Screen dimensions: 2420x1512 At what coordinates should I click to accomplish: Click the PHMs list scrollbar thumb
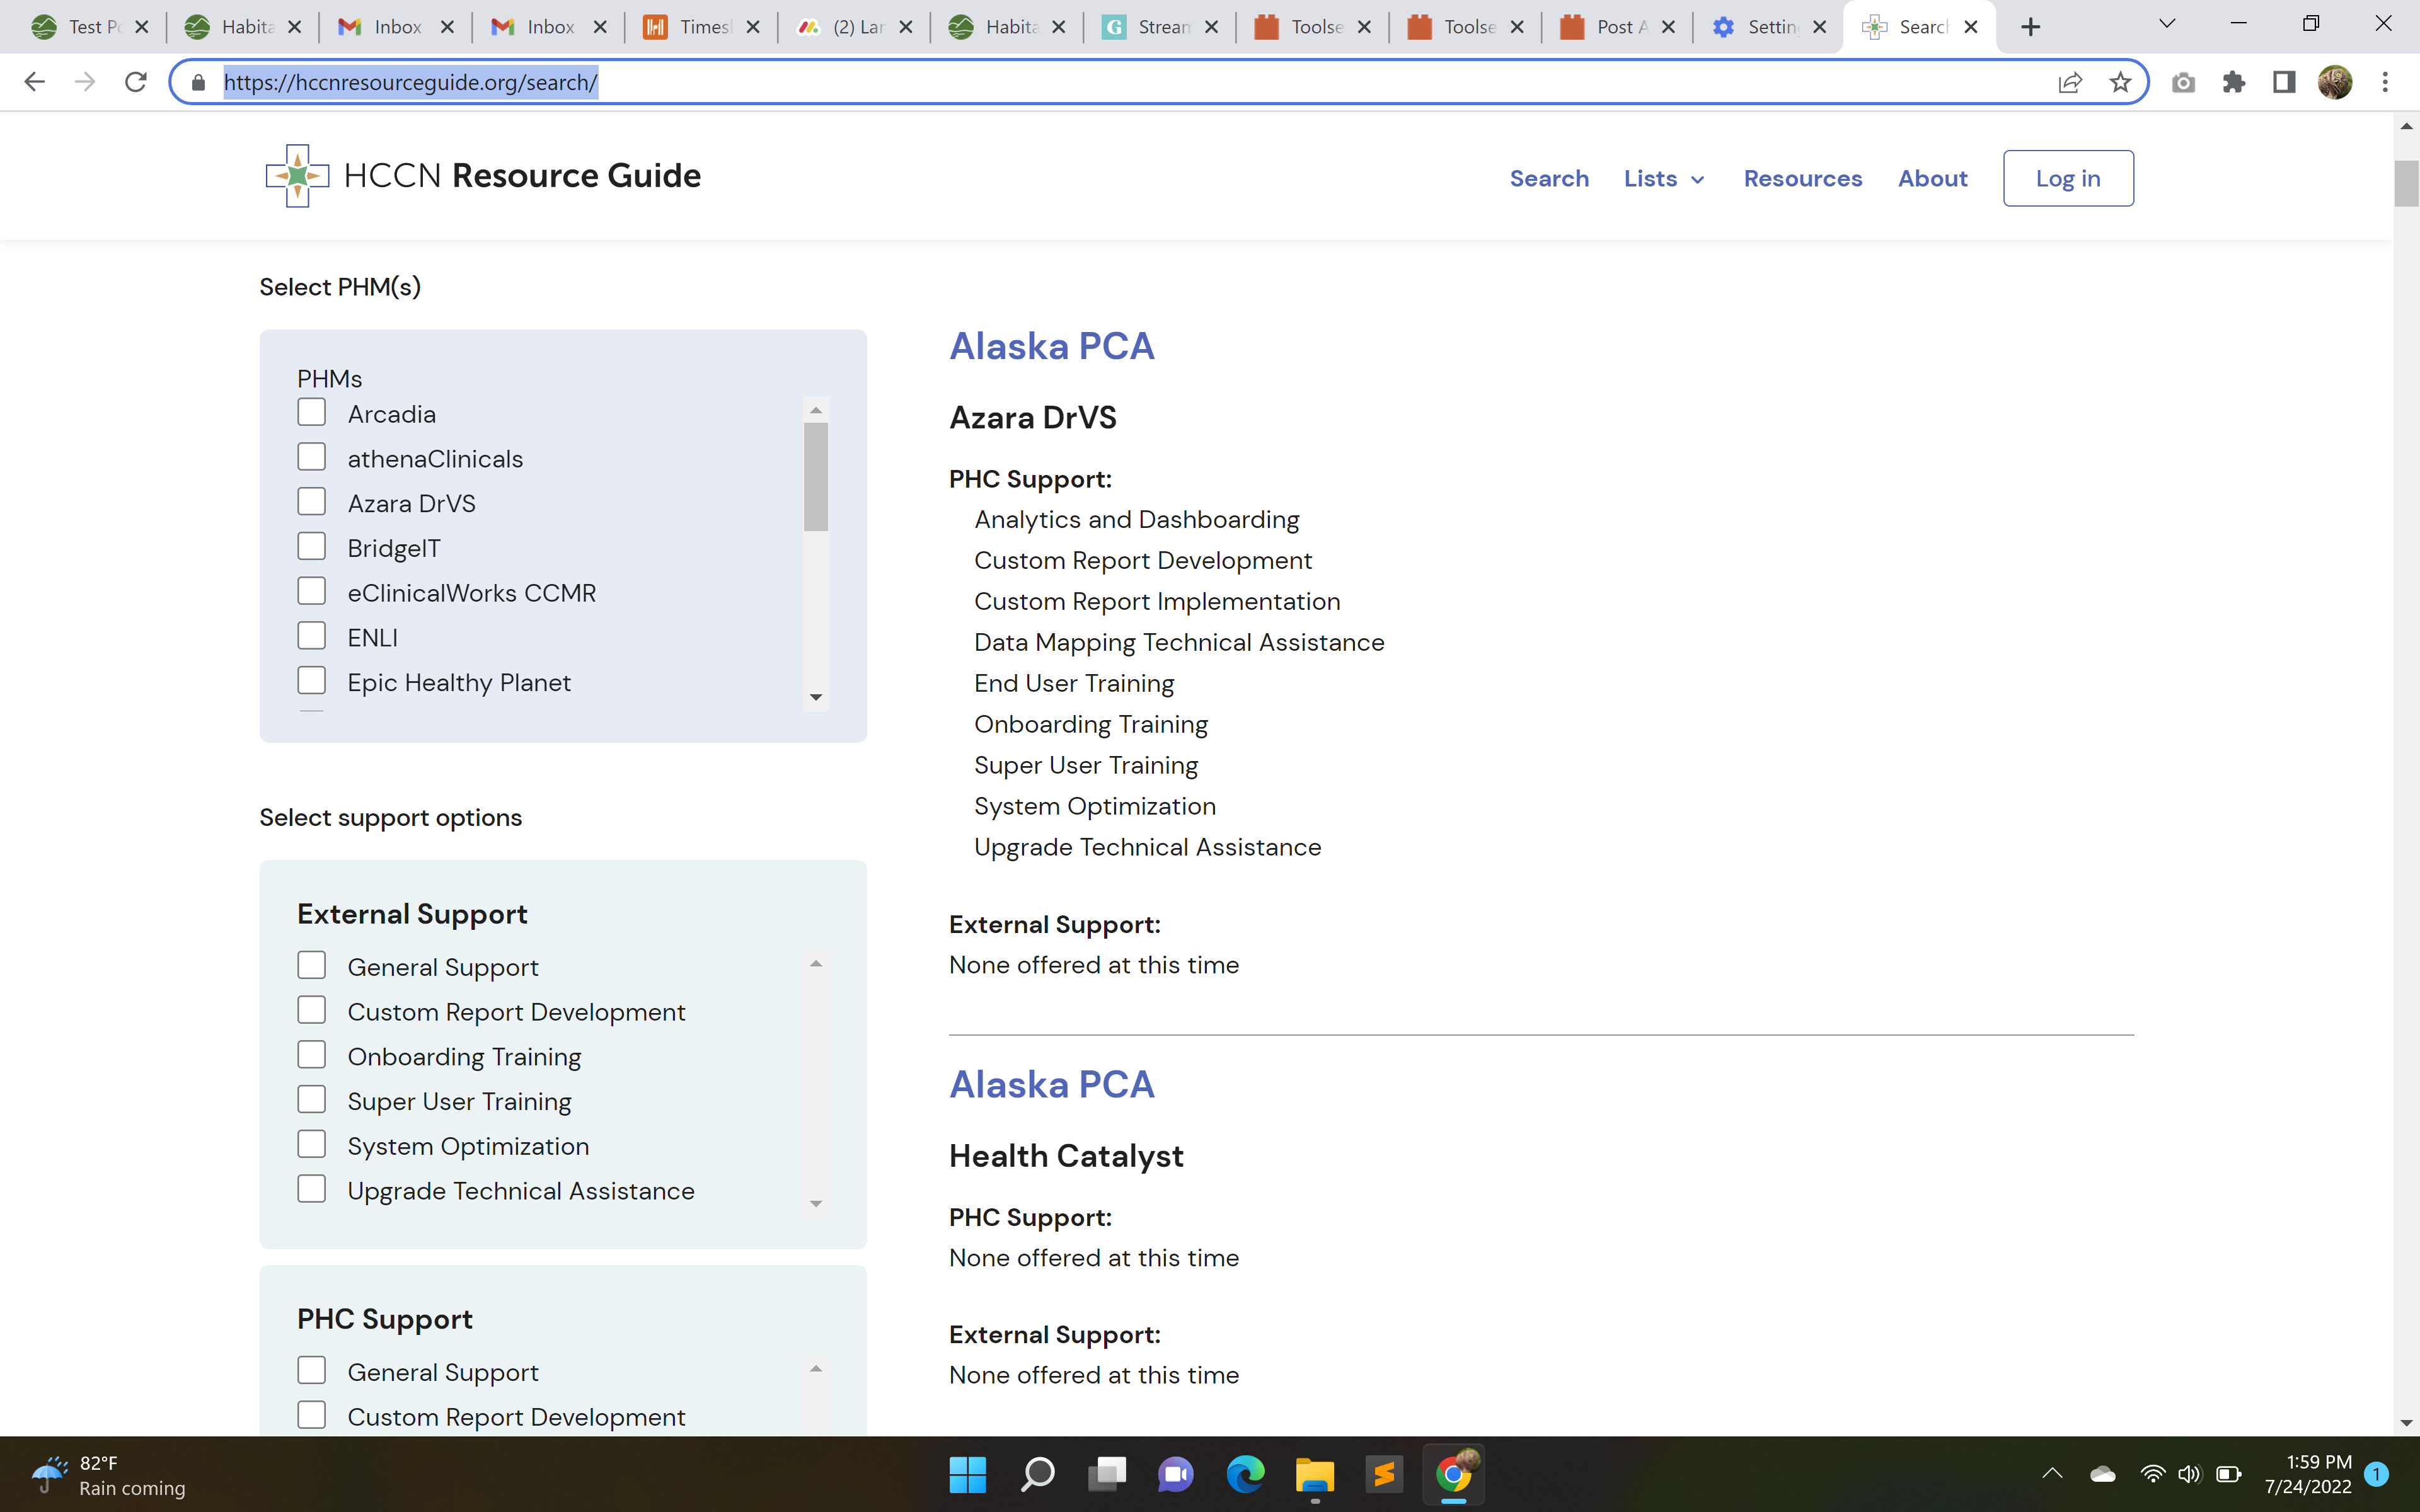816,476
